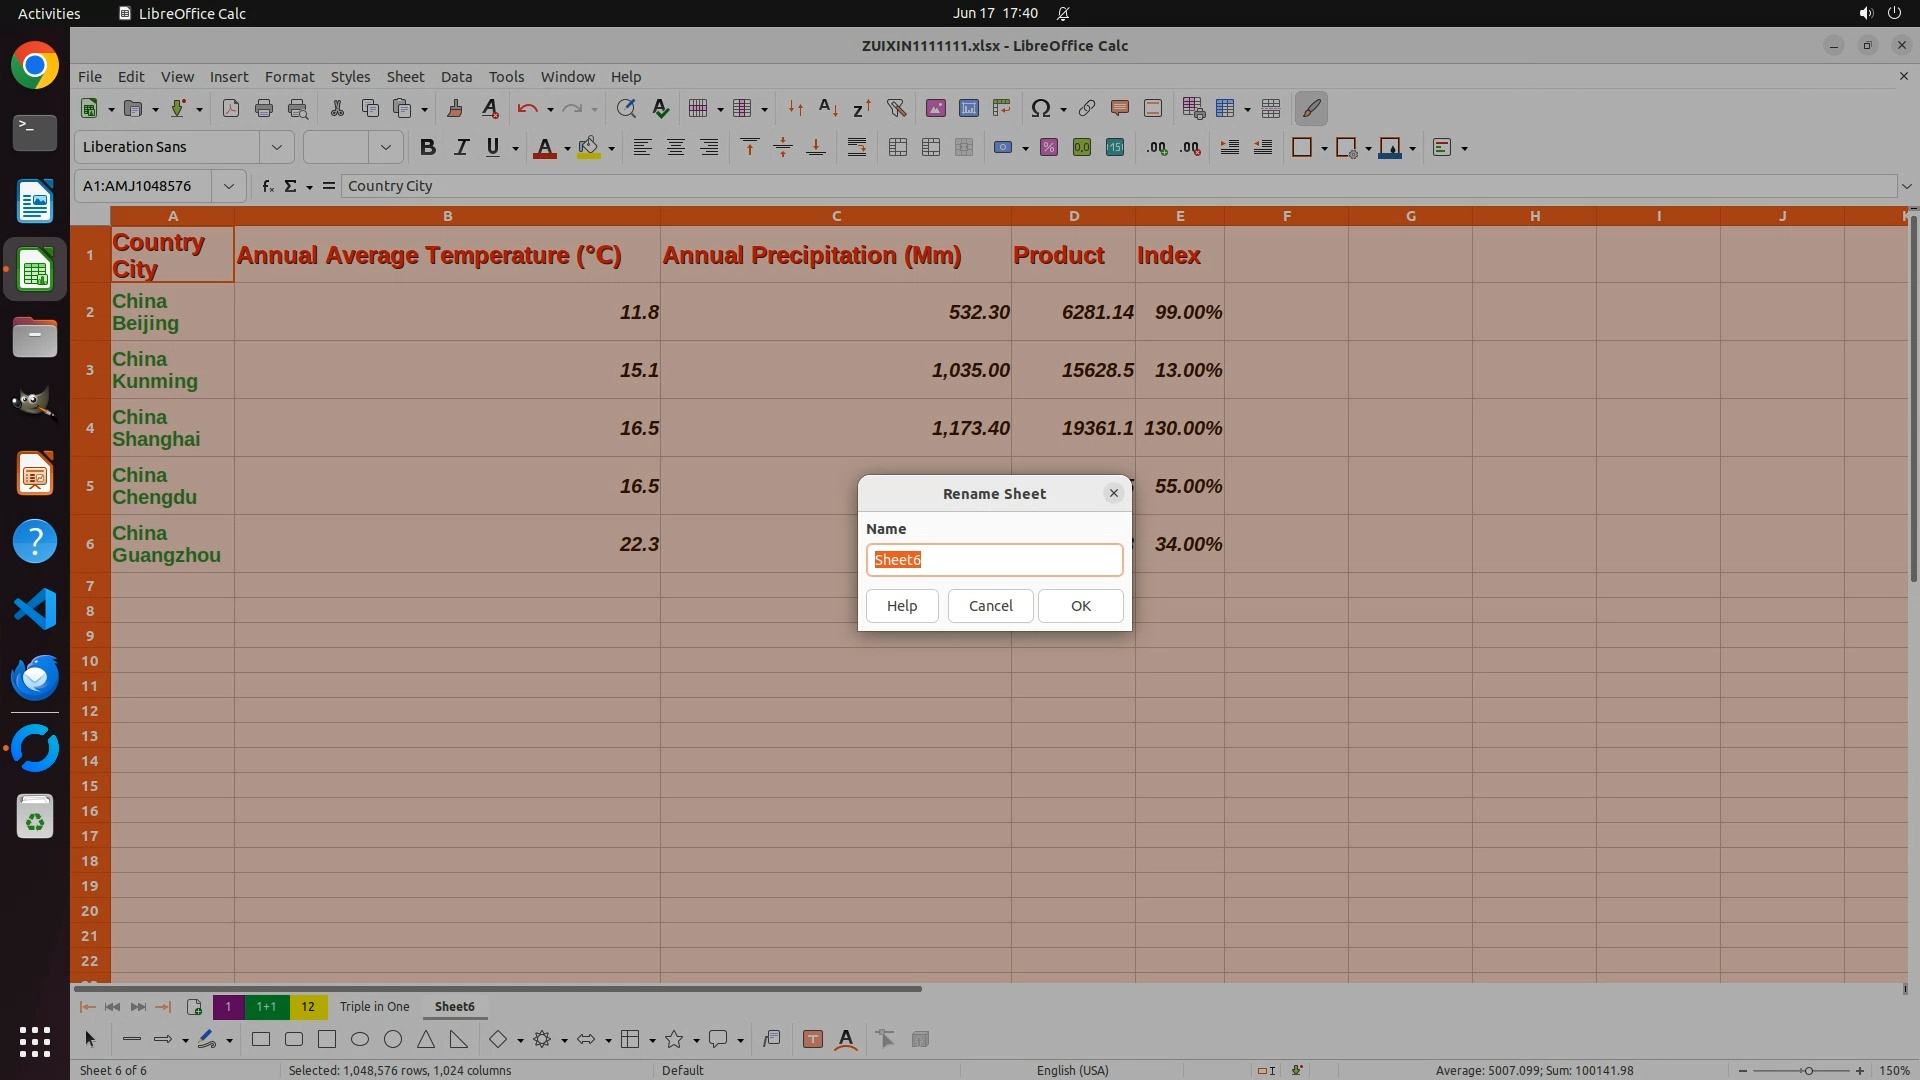This screenshot has width=1920, height=1080.
Task: Click the Insert Chart toolbar icon
Action: coord(968,108)
